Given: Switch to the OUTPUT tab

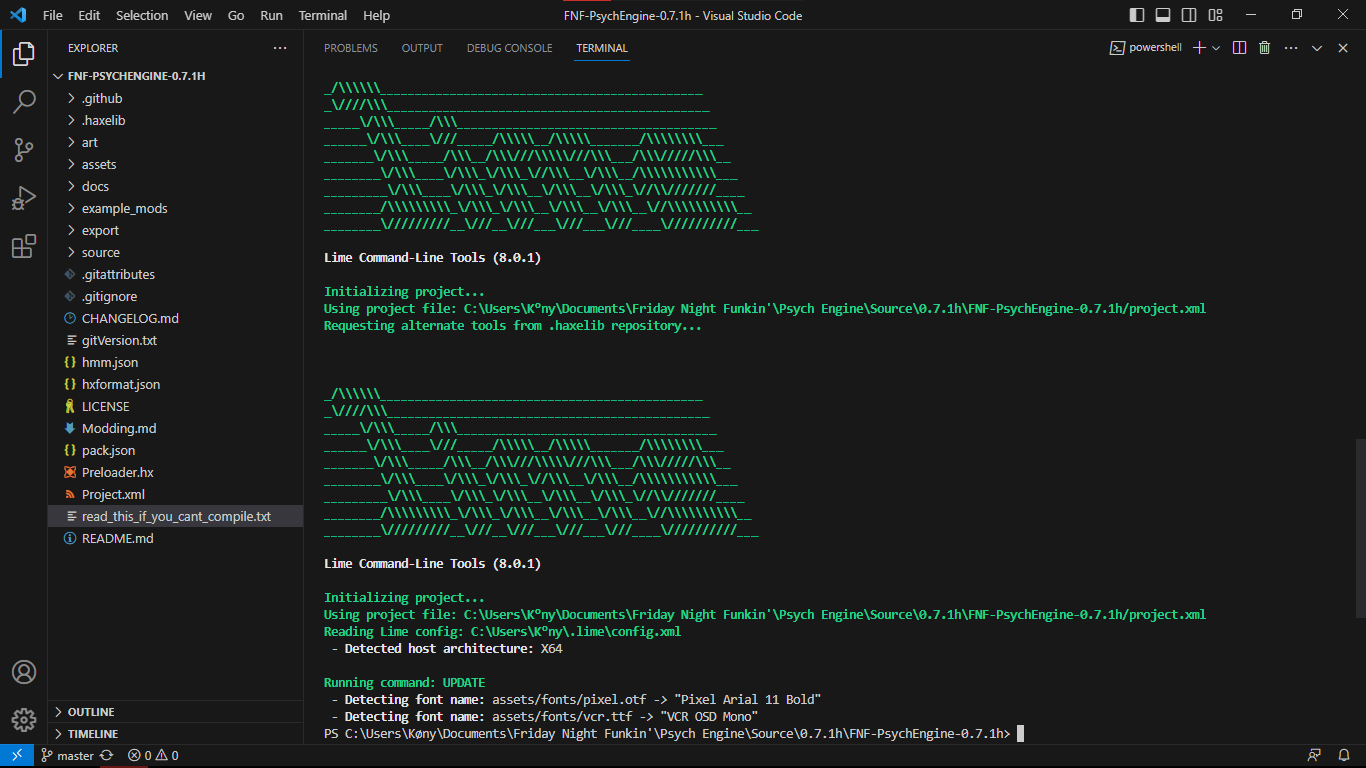Looking at the screenshot, I should coord(421,47).
